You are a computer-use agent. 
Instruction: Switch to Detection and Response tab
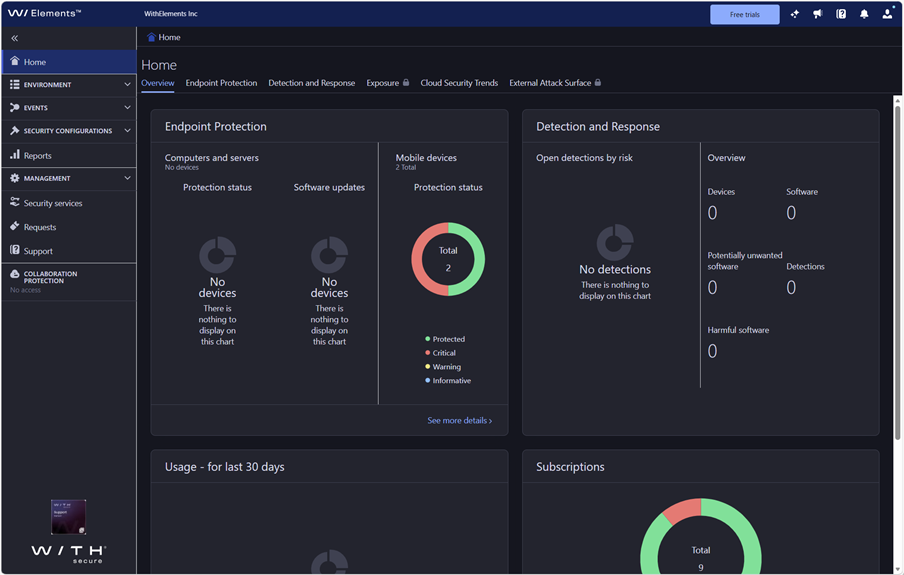tap(311, 83)
